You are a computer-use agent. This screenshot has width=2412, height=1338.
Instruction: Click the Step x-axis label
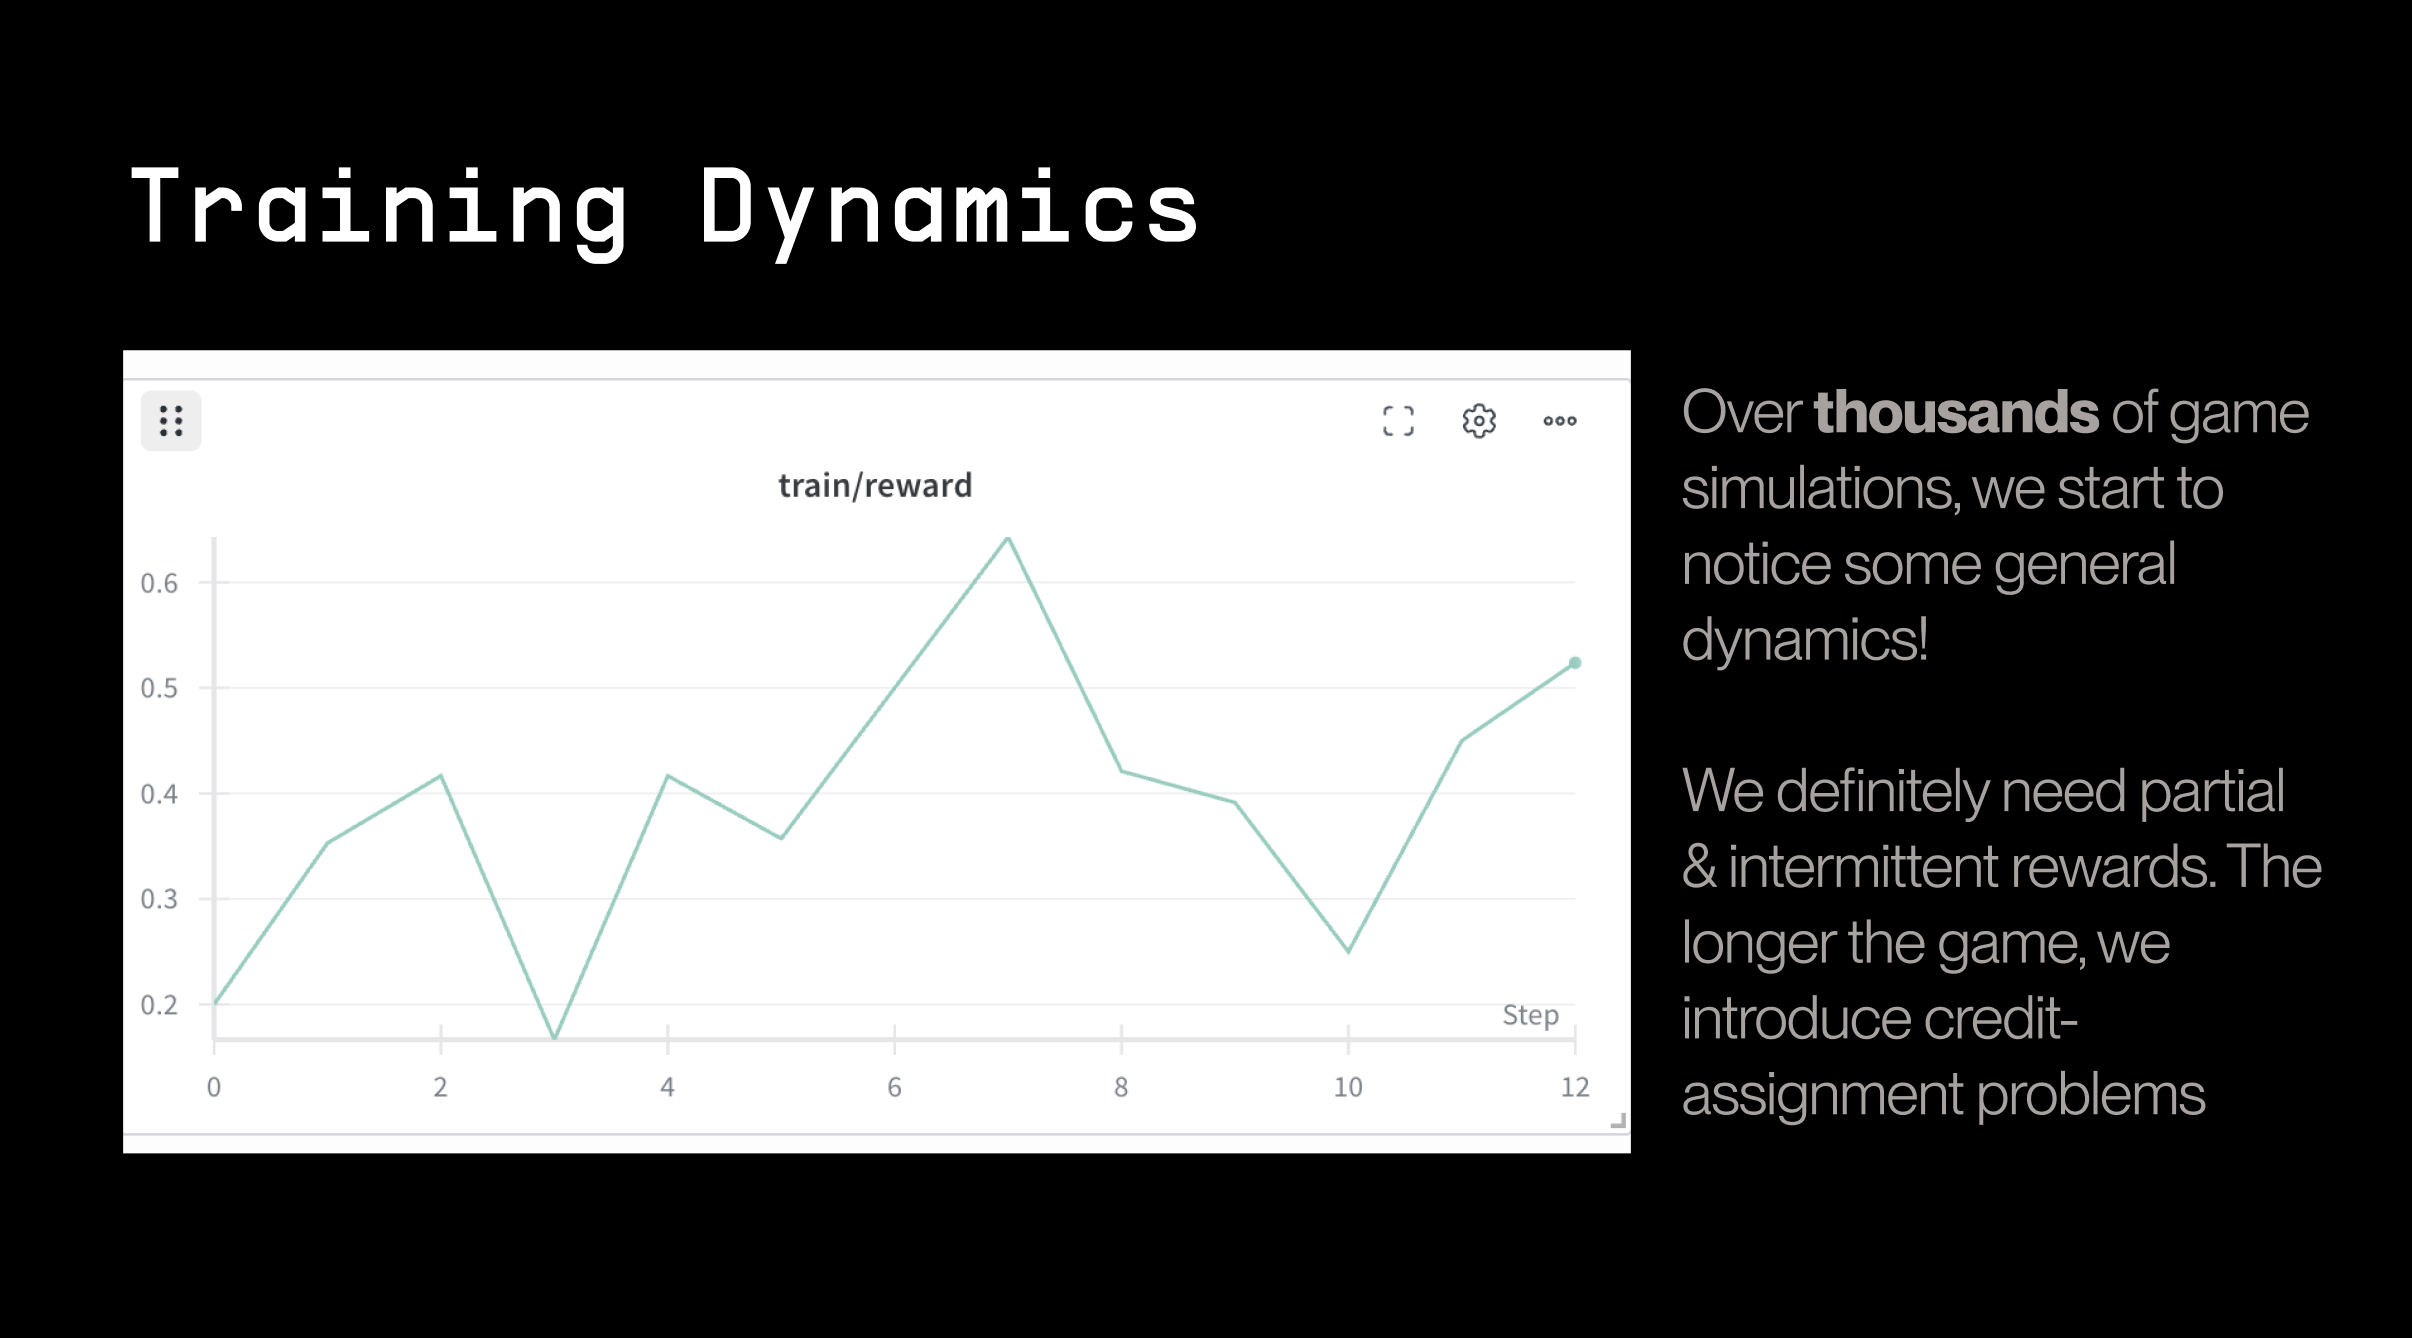1530,1015
